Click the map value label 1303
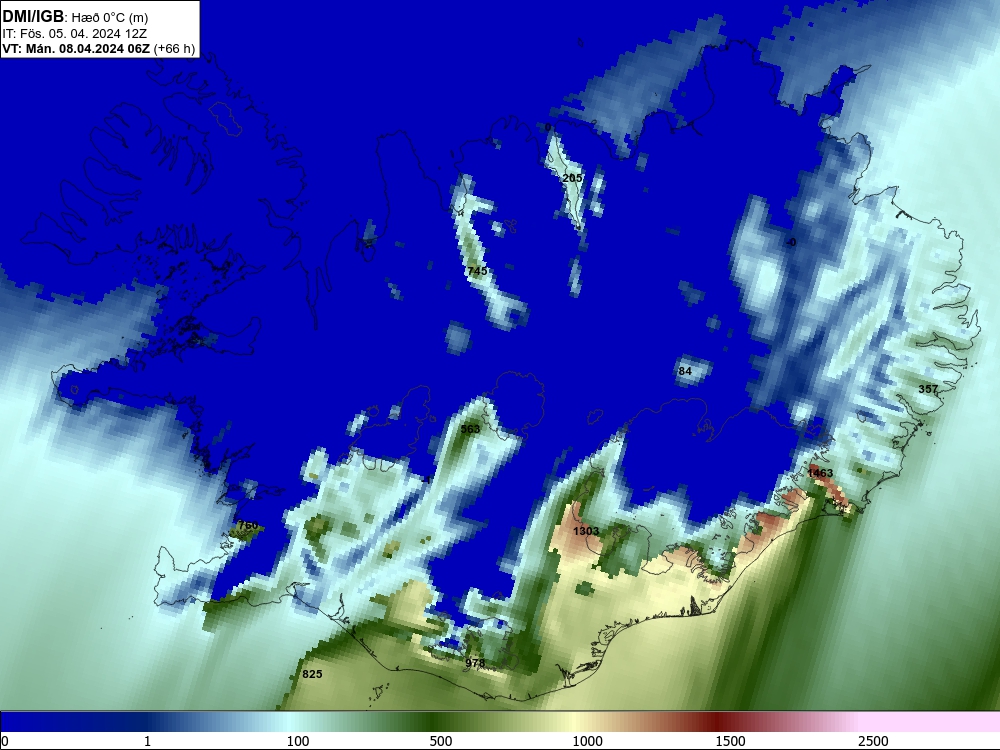 [585, 531]
